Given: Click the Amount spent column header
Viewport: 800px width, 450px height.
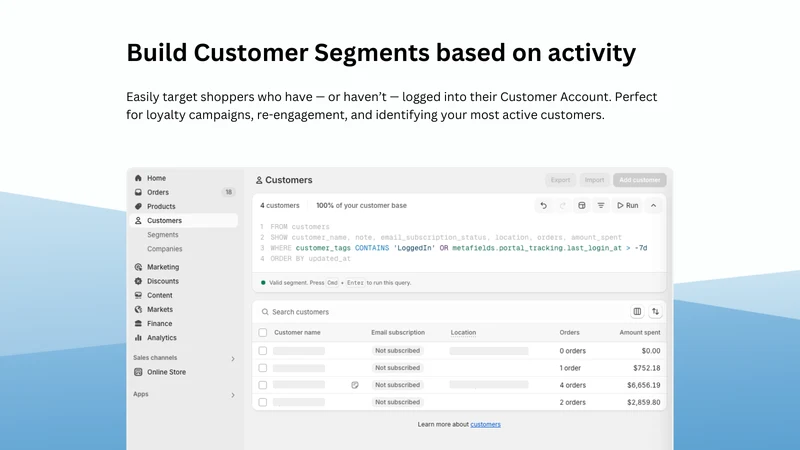Looking at the screenshot, I should click(x=640, y=333).
